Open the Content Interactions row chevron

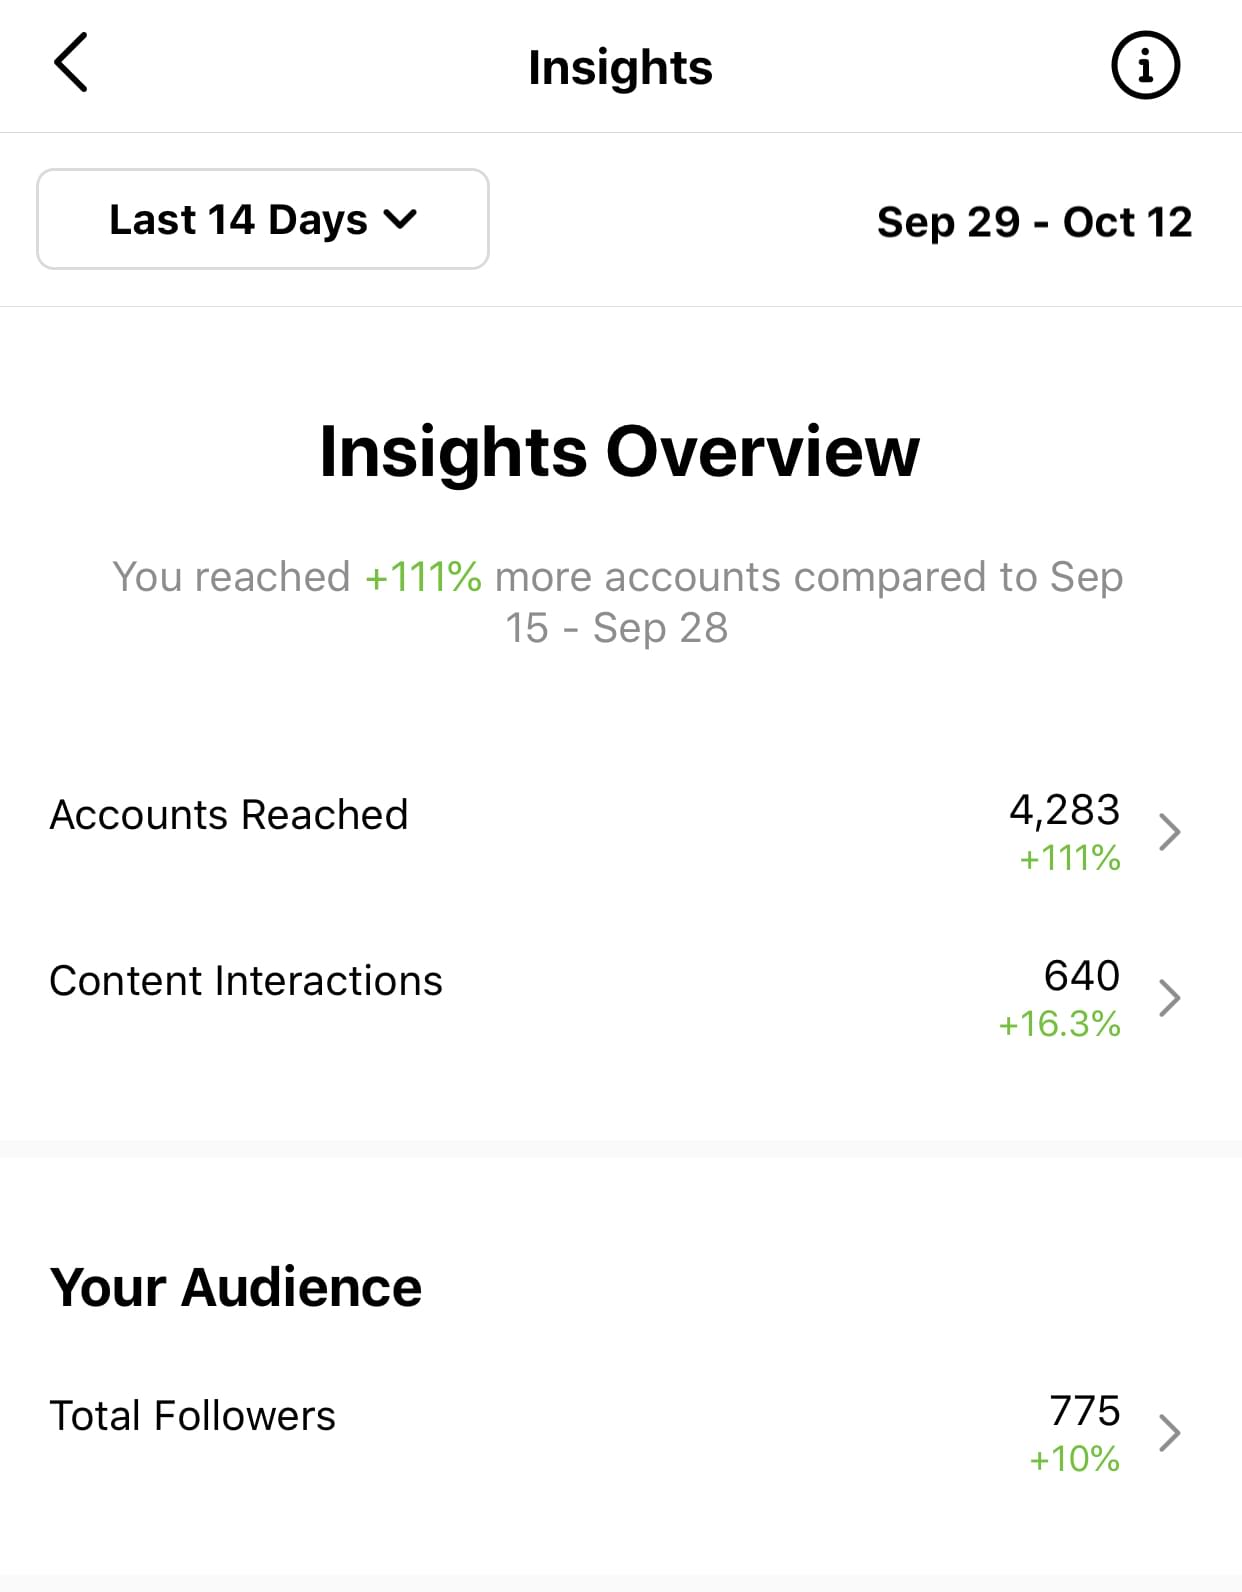point(1169,998)
